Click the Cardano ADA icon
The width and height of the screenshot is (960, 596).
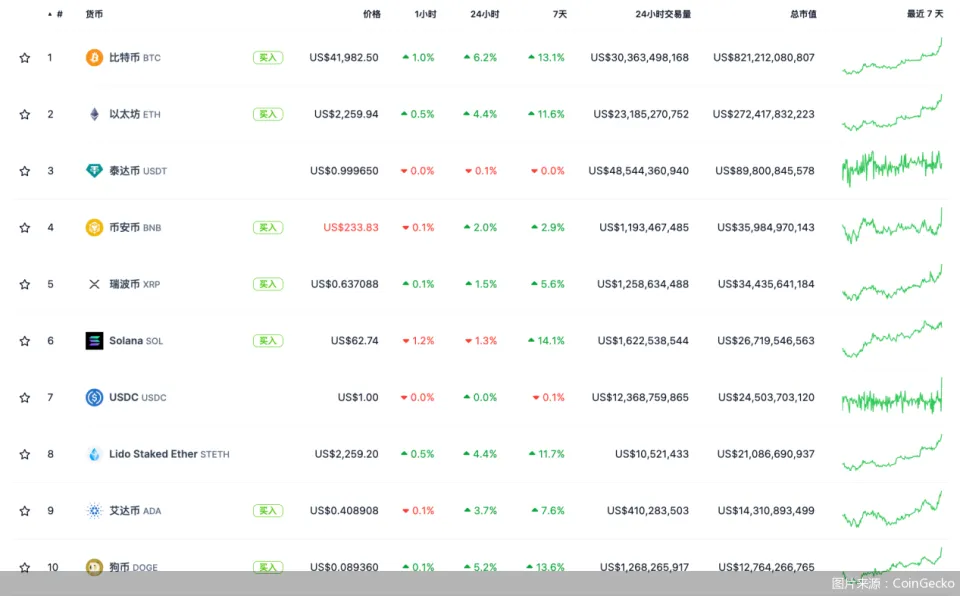[x=94, y=511]
